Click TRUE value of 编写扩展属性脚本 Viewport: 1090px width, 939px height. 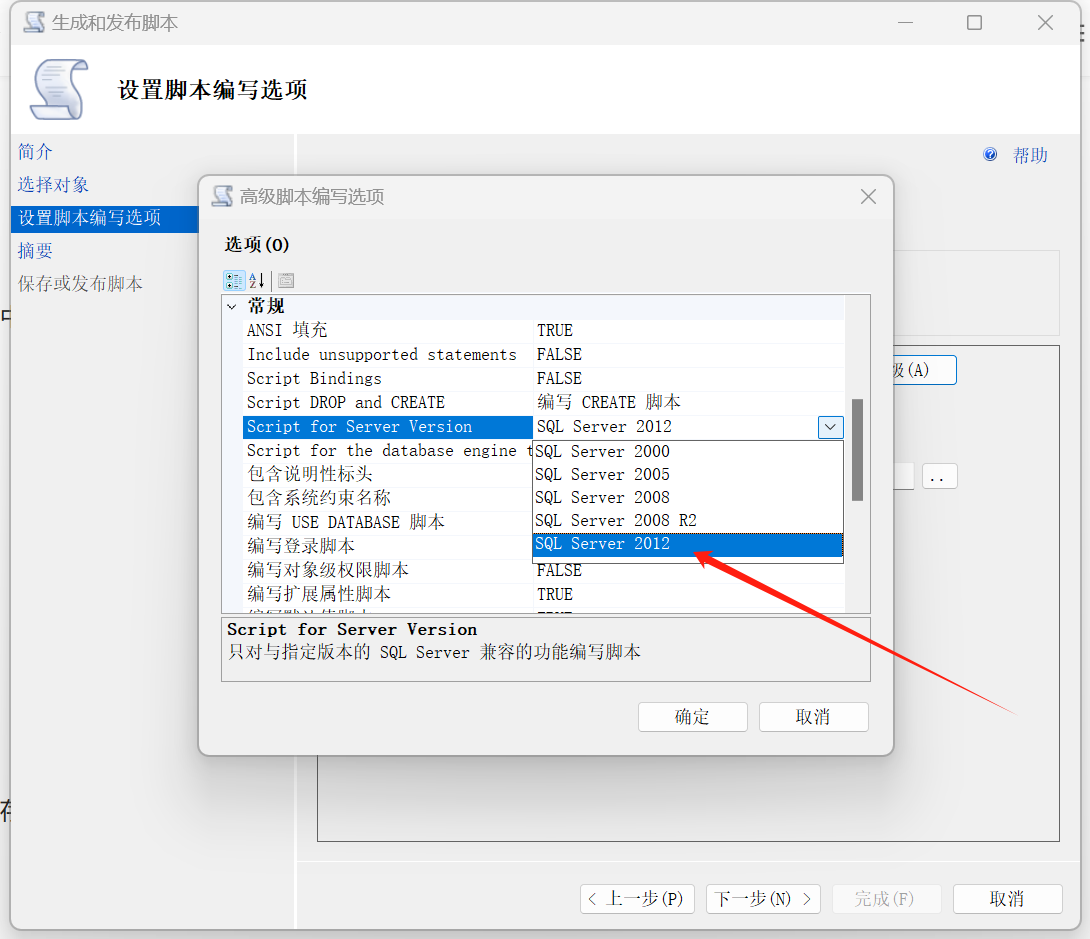[x=555, y=594]
